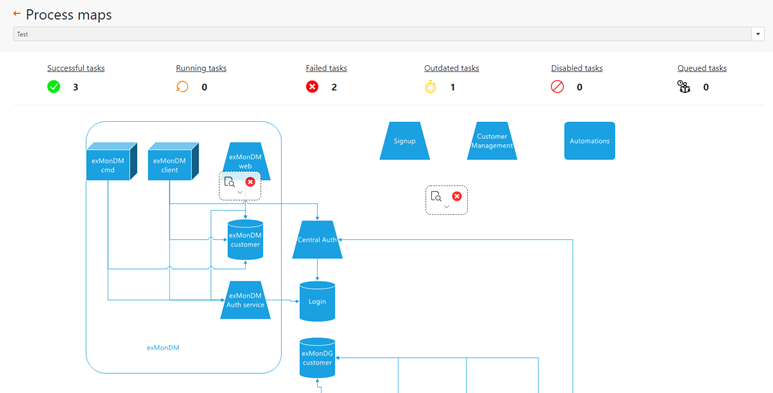Click the dropdown arrow button beside Test
Screen dimensions: 773x393
point(758,34)
